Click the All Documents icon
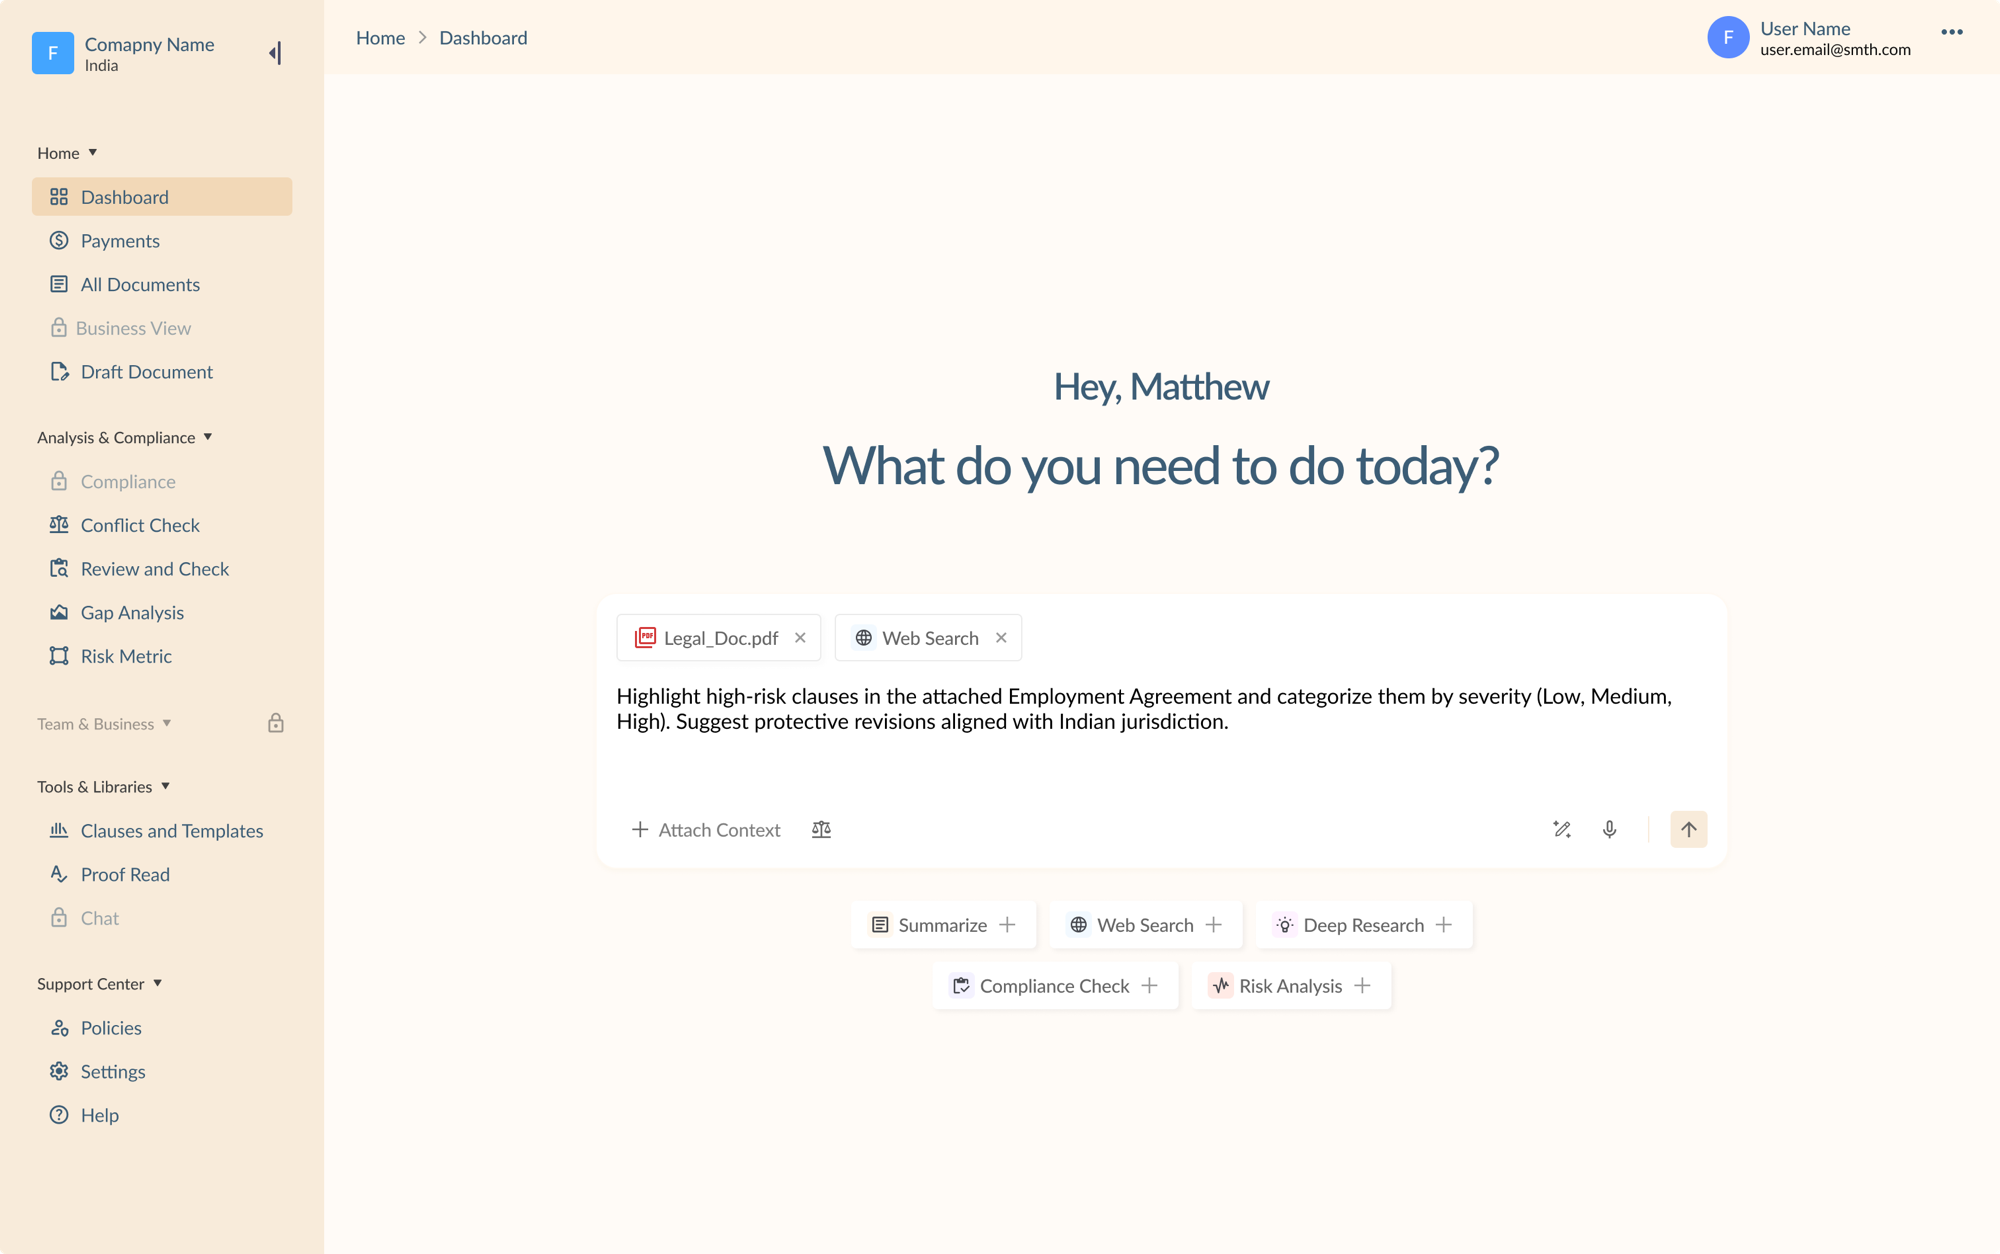The width and height of the screenshot is (2000, 1254). tap(59, 284)
